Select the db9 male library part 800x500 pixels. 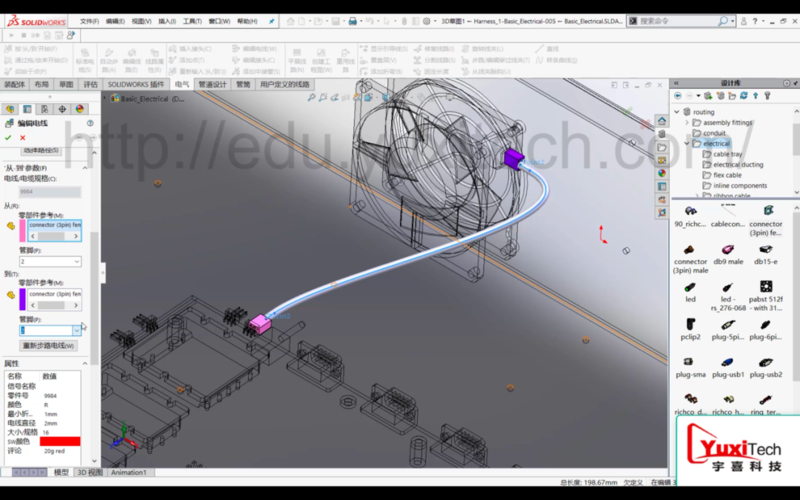coord(728,255)
